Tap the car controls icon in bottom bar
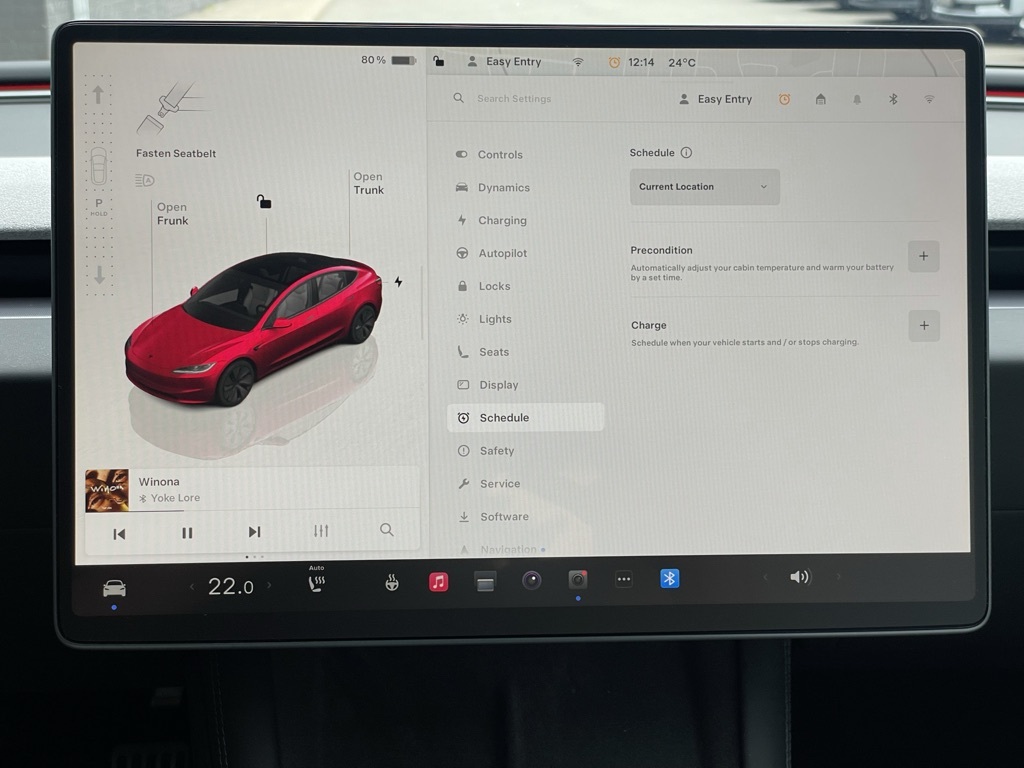Image resolution: width=1024 pixels, height=768 pixels. 115,588
